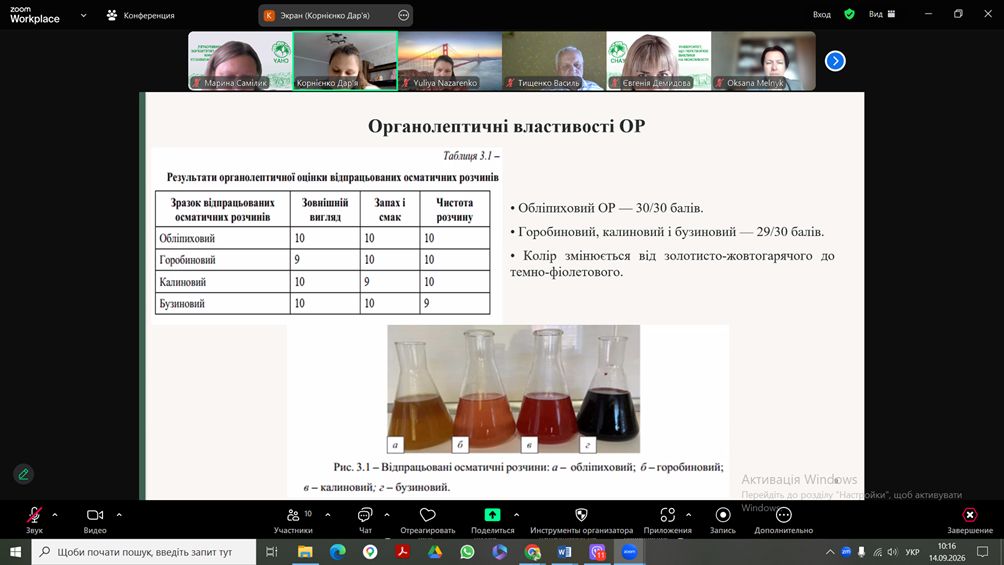Expand video options arrow next to Видео

(119, 514)
